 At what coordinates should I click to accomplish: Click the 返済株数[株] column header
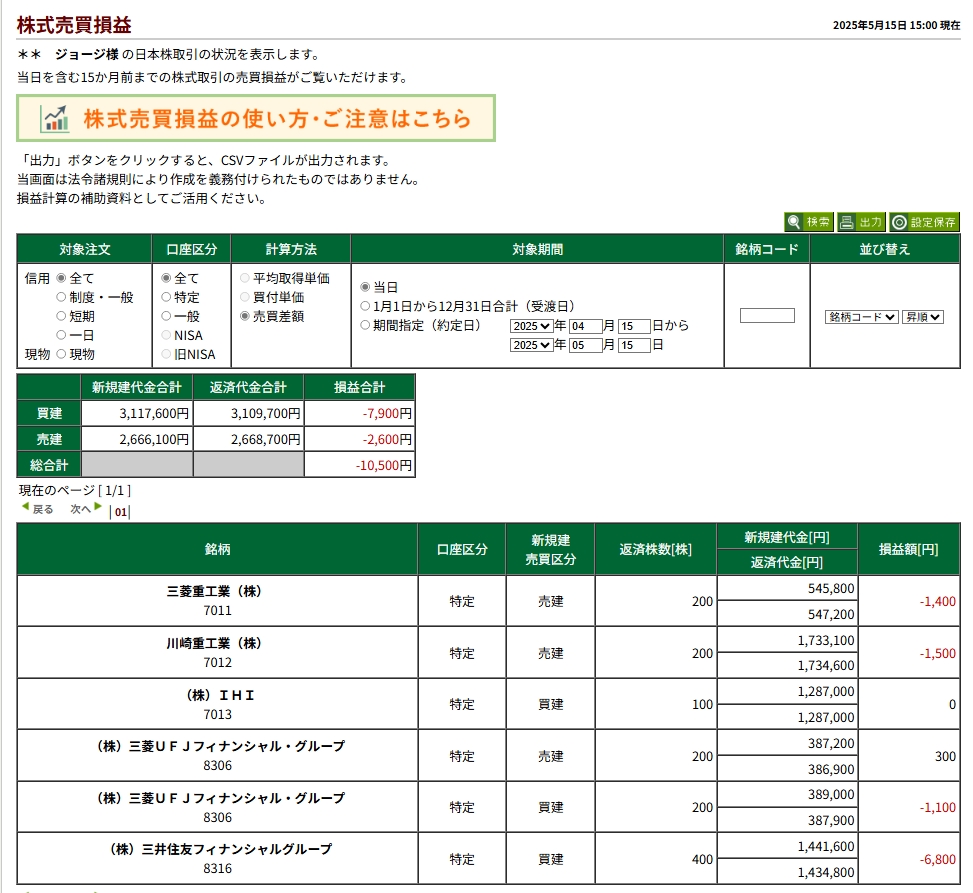(x=655, y=549)
